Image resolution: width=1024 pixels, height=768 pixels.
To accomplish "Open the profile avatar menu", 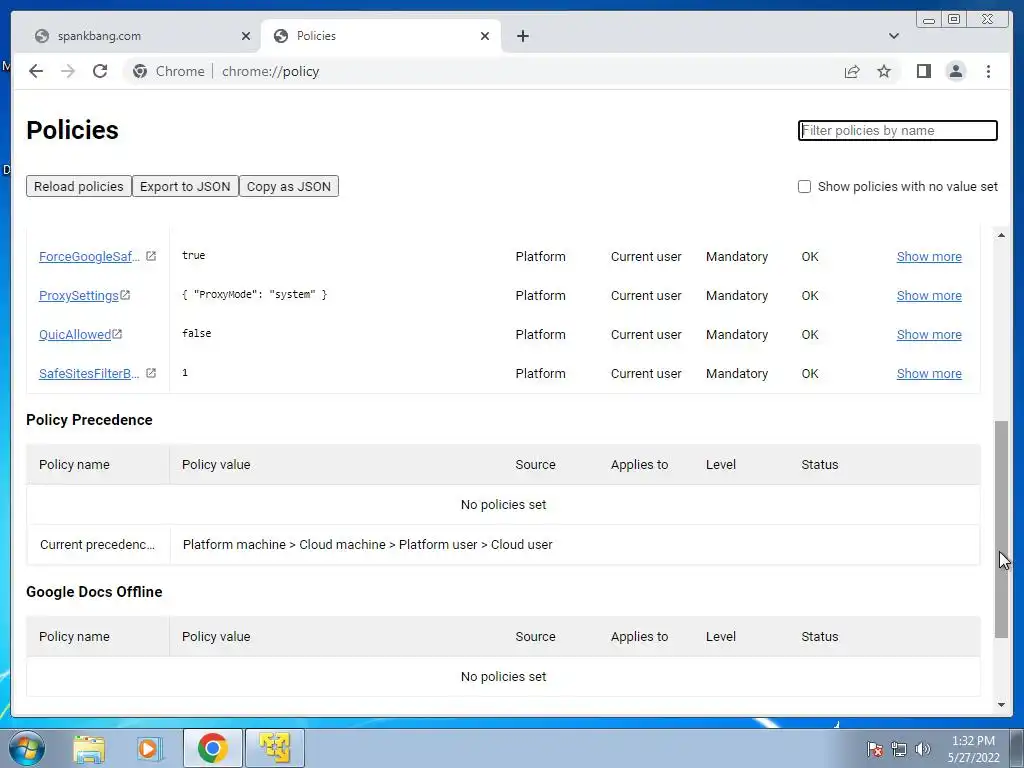I will pos(955,71).
